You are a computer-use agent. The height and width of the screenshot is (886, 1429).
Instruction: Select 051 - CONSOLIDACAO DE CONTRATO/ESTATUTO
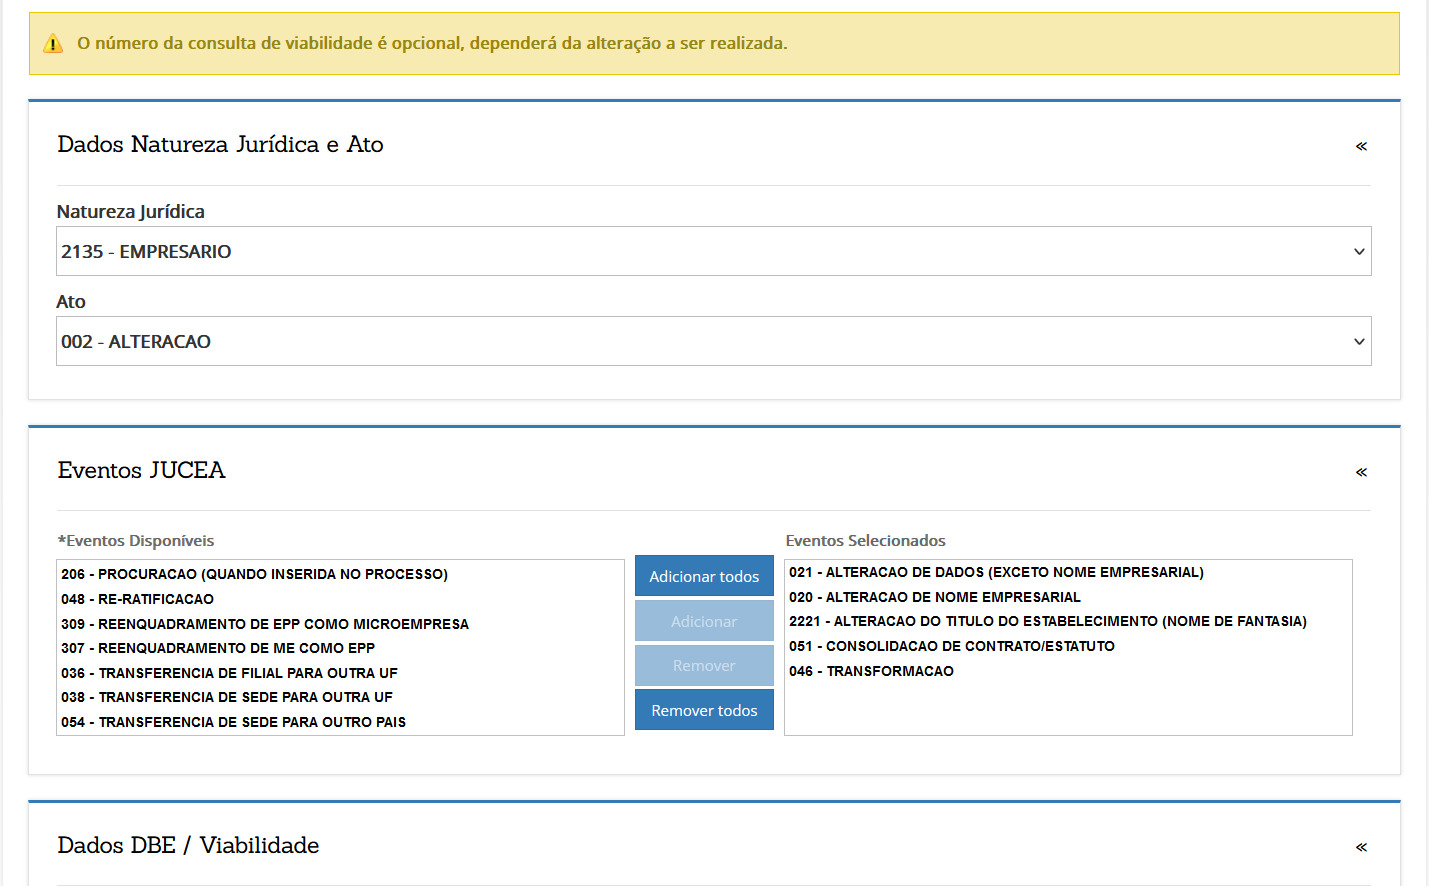1068,646
